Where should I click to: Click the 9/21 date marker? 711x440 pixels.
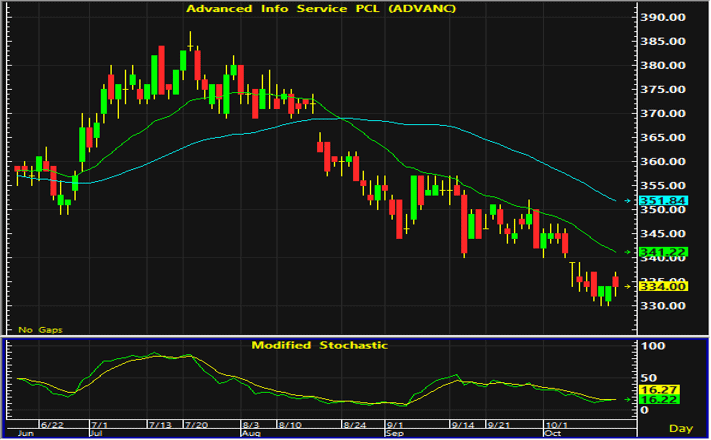498,425
